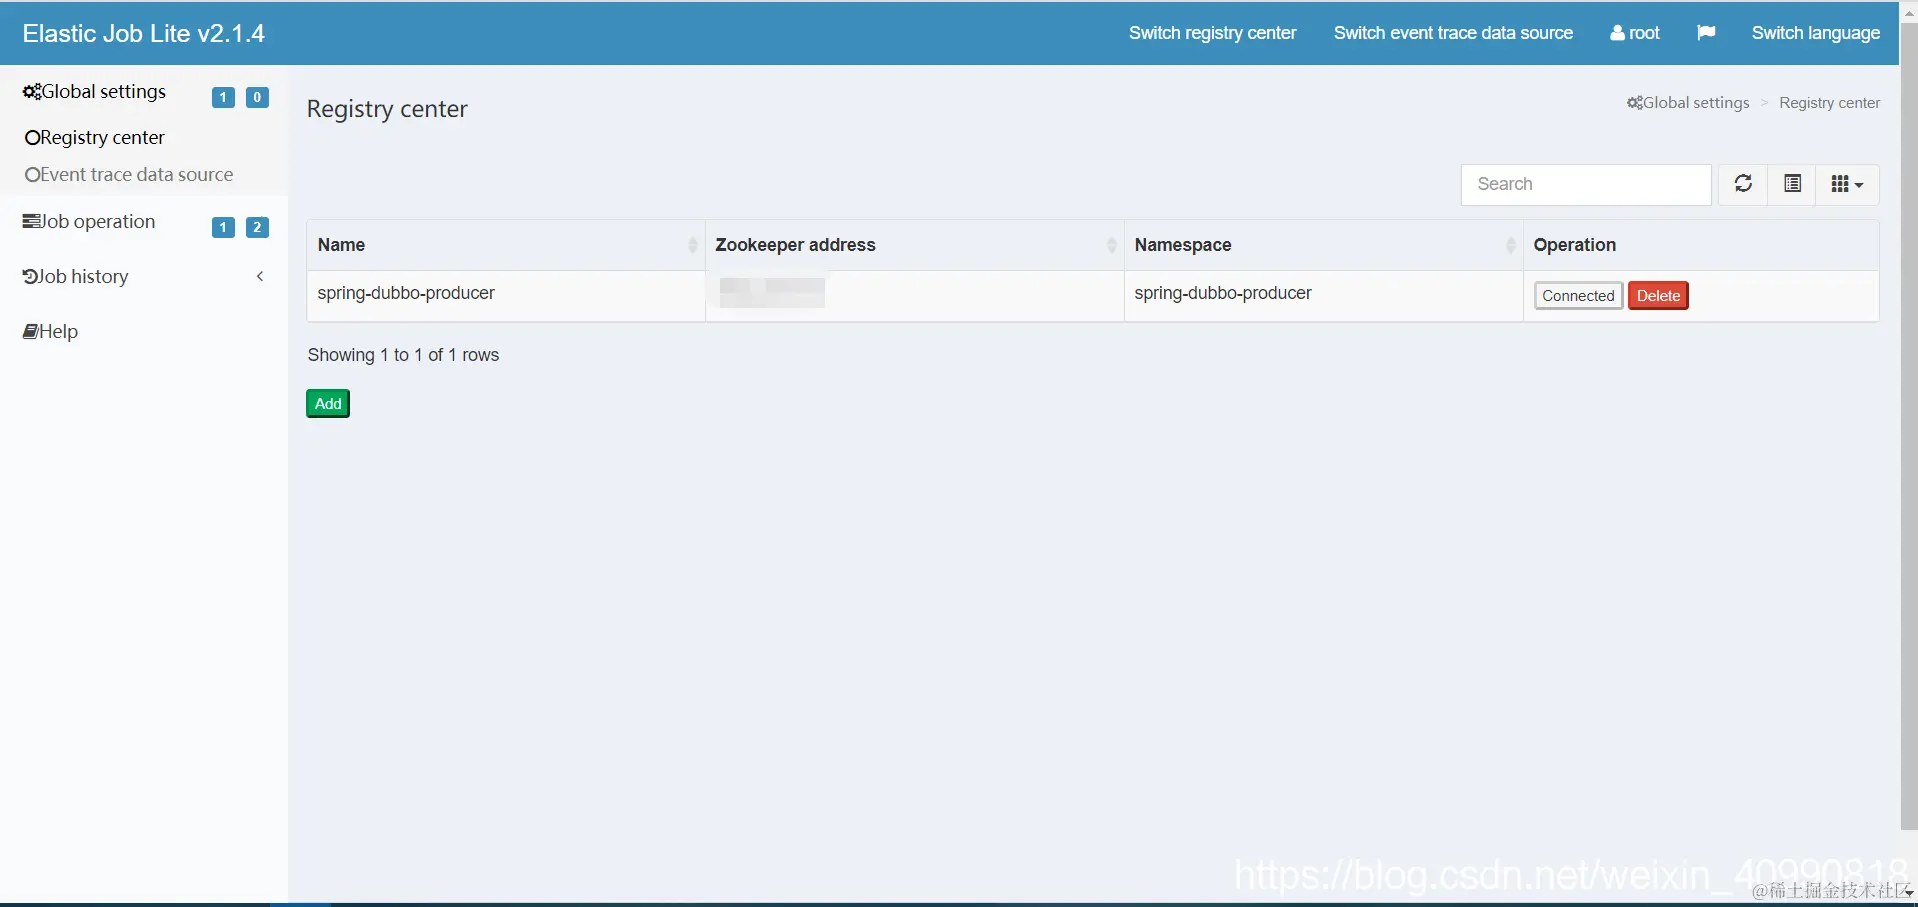Select Registry center in sidebar
This screenshot has width=1918, height=907.
[95, 138]
